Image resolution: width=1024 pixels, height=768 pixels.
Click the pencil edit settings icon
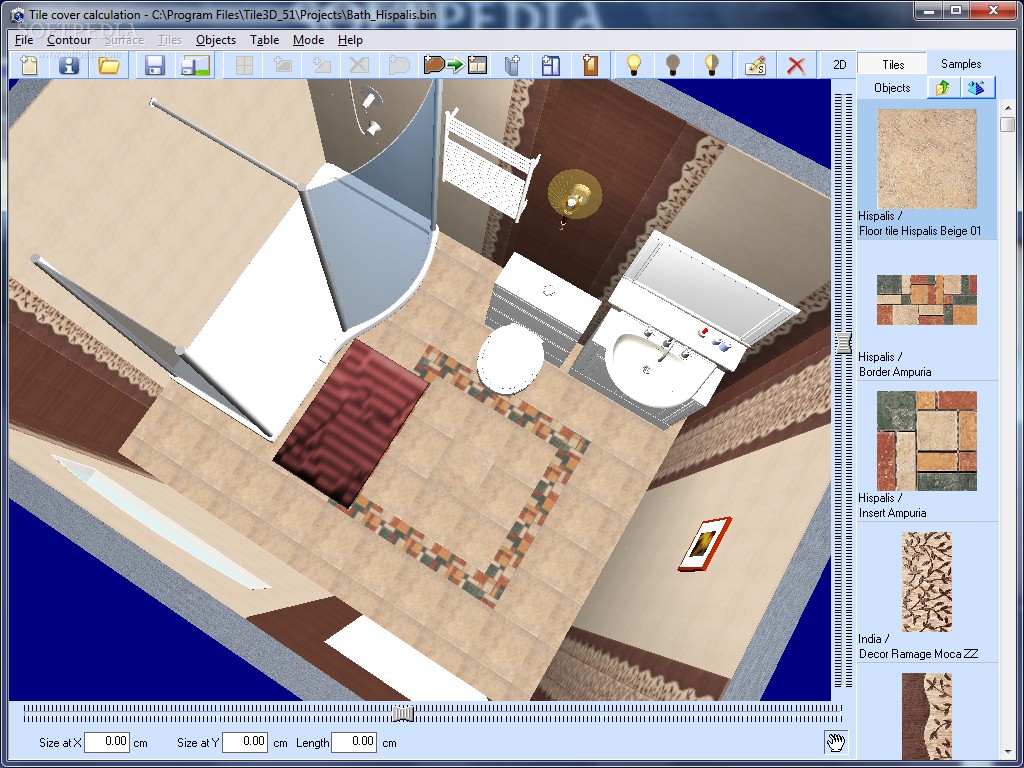point(756,65)
